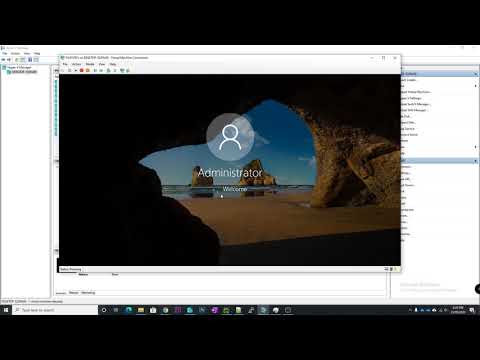Expand the New submenu arrow in Actions pane
The width and height of the screenshot is (480, 360).
[476, 86]
